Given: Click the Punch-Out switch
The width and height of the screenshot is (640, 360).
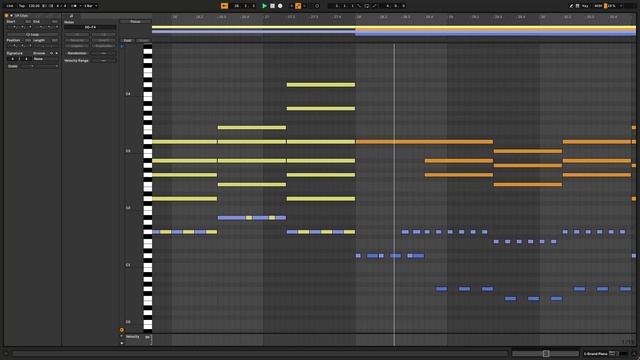Looking at the screenshot, I should pos(374,6).
